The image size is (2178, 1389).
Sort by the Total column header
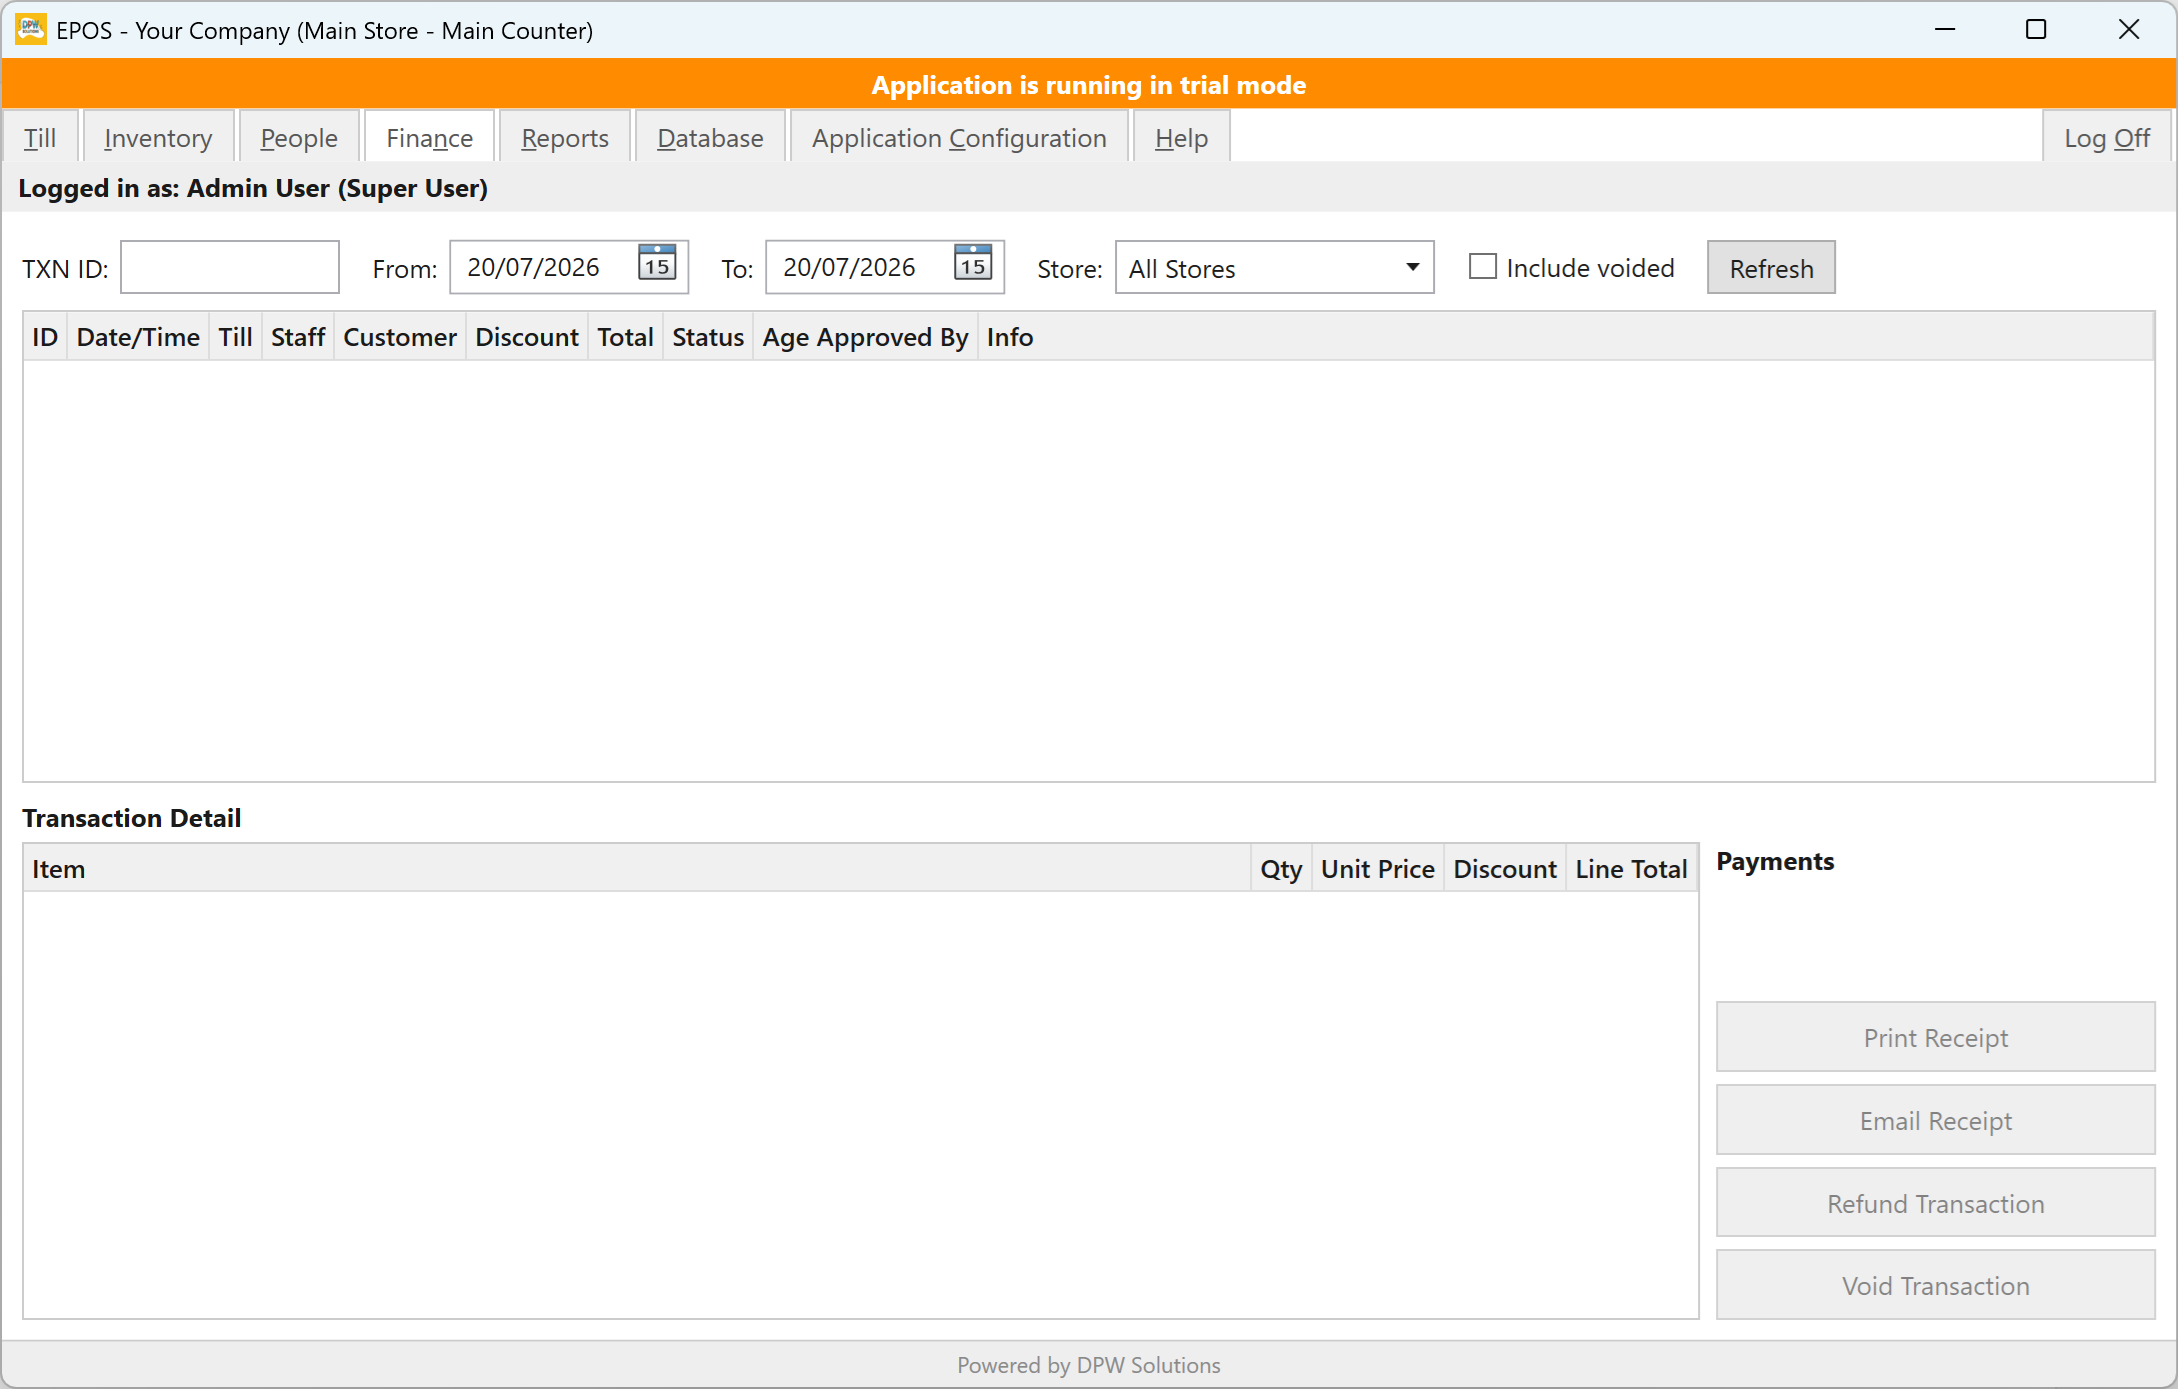coord(625,337)
